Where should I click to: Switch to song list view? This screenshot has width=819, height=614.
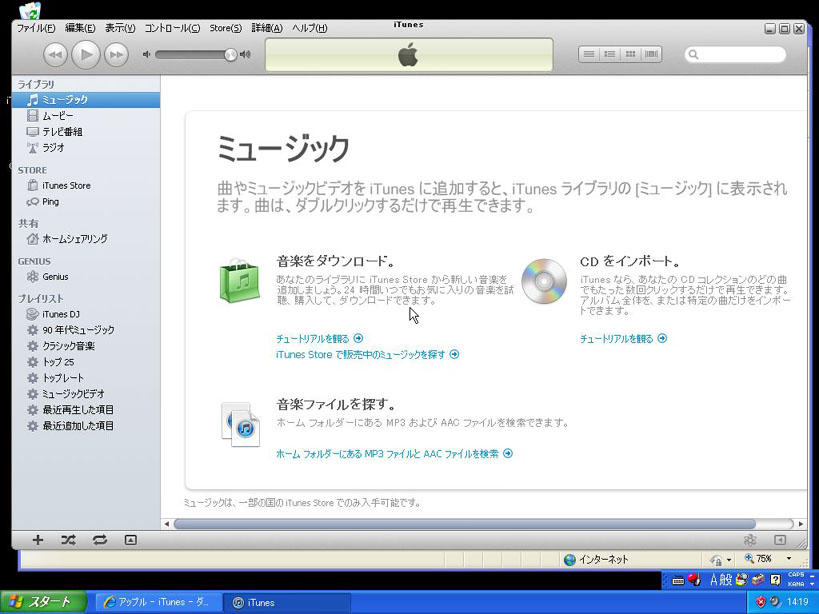pyautogui.click(x=589, y=54)
